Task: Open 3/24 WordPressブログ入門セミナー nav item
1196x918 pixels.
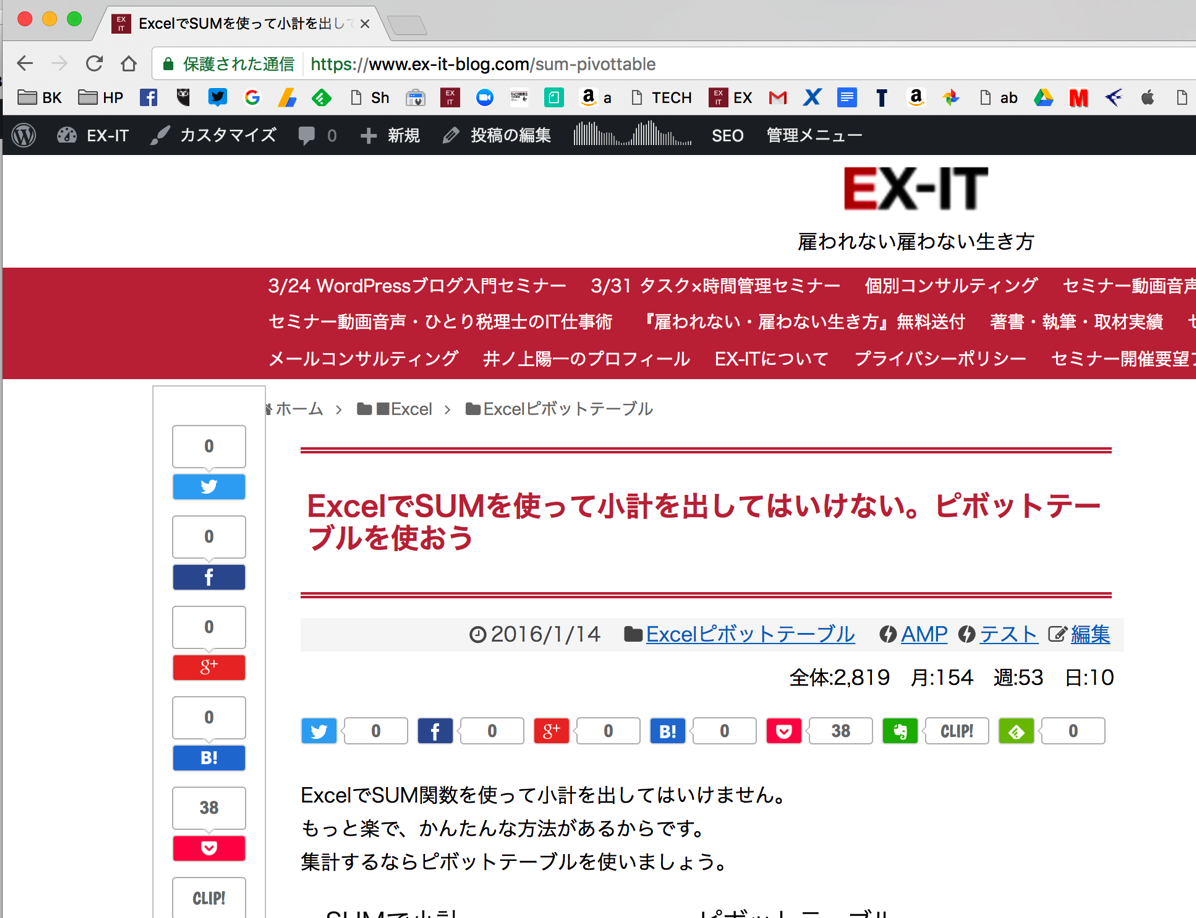Action: pos(417,286)
